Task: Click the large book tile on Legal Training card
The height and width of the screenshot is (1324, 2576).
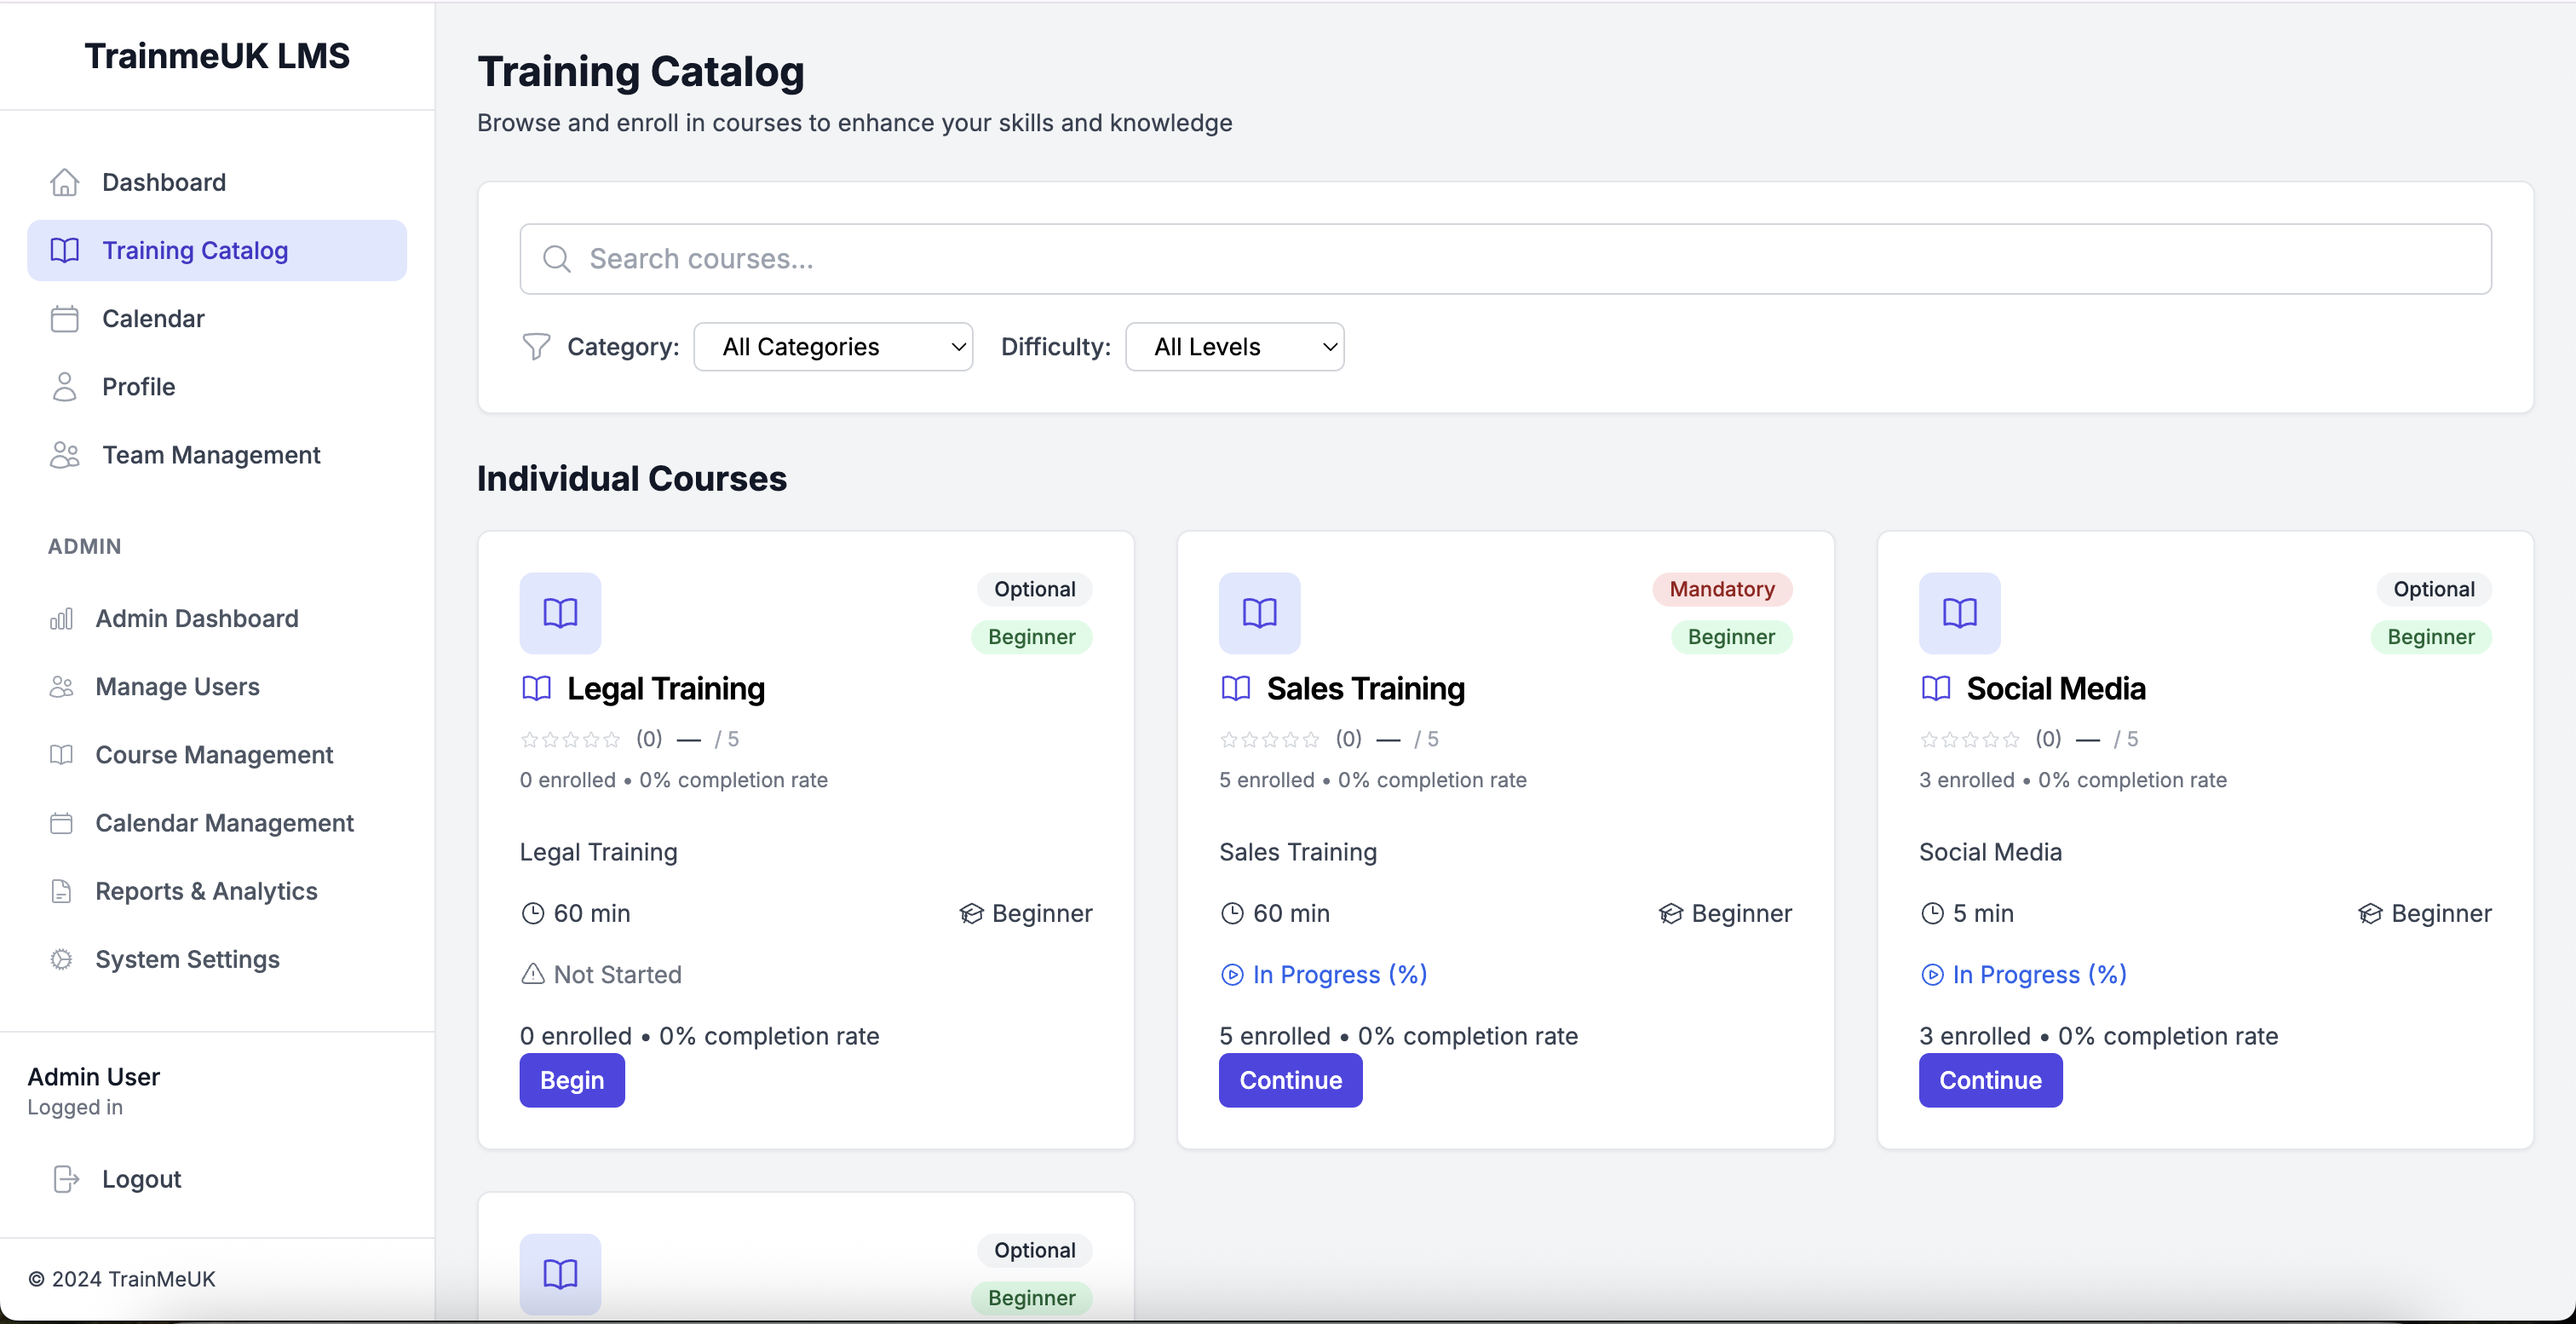Action: click(x=560, y=613)
